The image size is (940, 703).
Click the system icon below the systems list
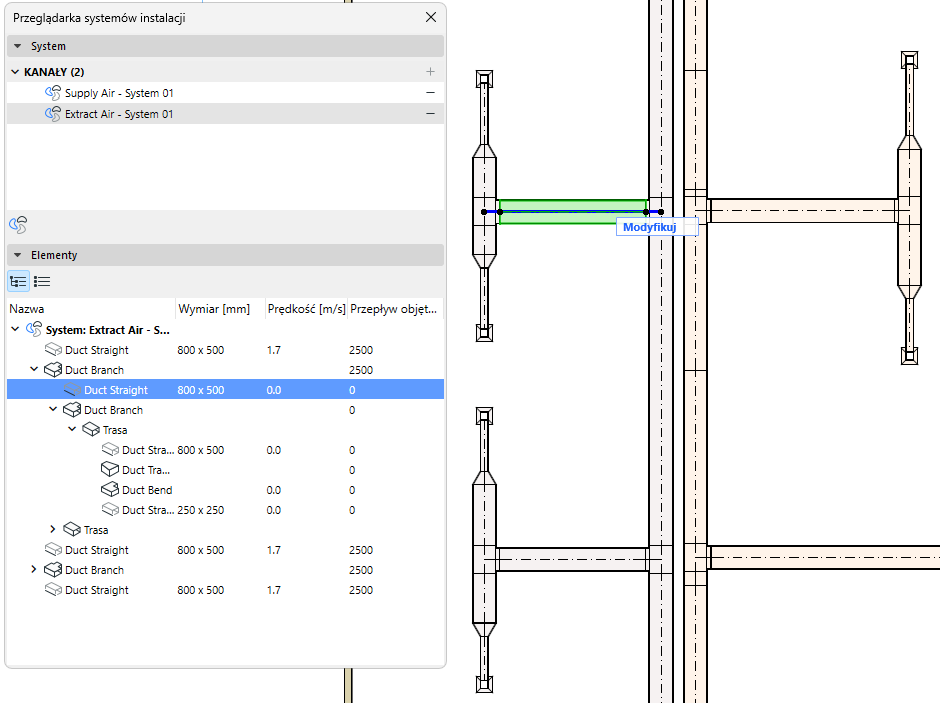pyautogui.click(x=18, y=225)
